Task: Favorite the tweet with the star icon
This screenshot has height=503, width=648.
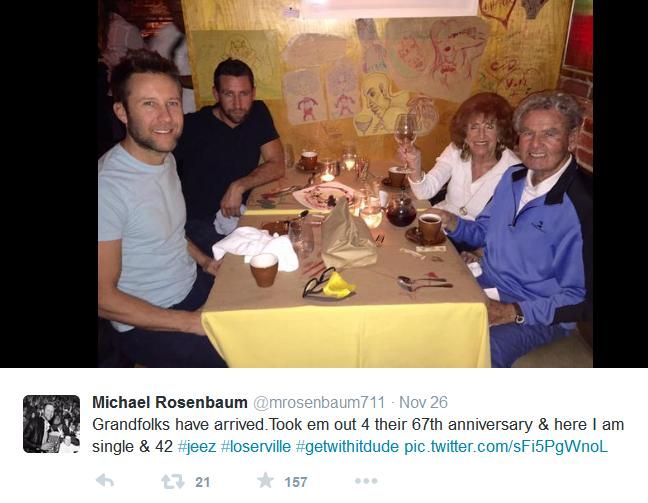Action: click(265, 481)
